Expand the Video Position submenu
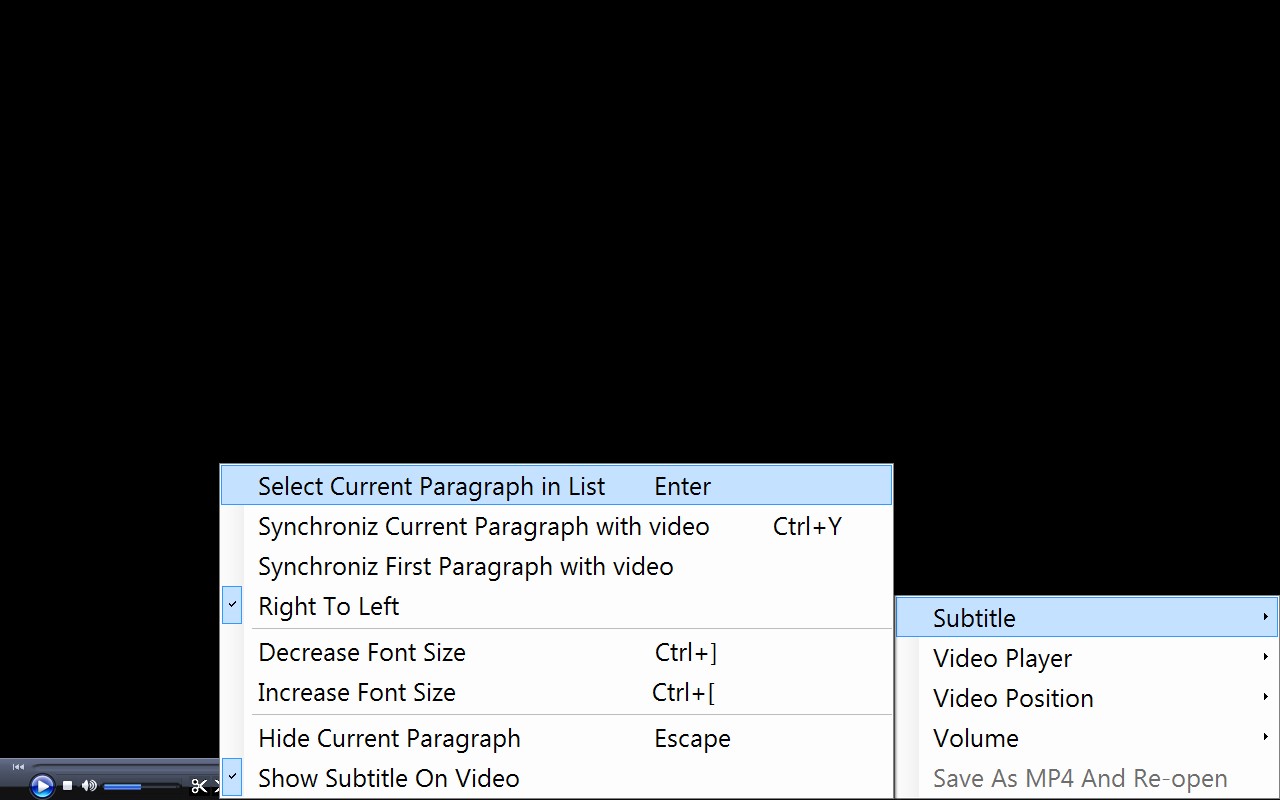 1266,697
